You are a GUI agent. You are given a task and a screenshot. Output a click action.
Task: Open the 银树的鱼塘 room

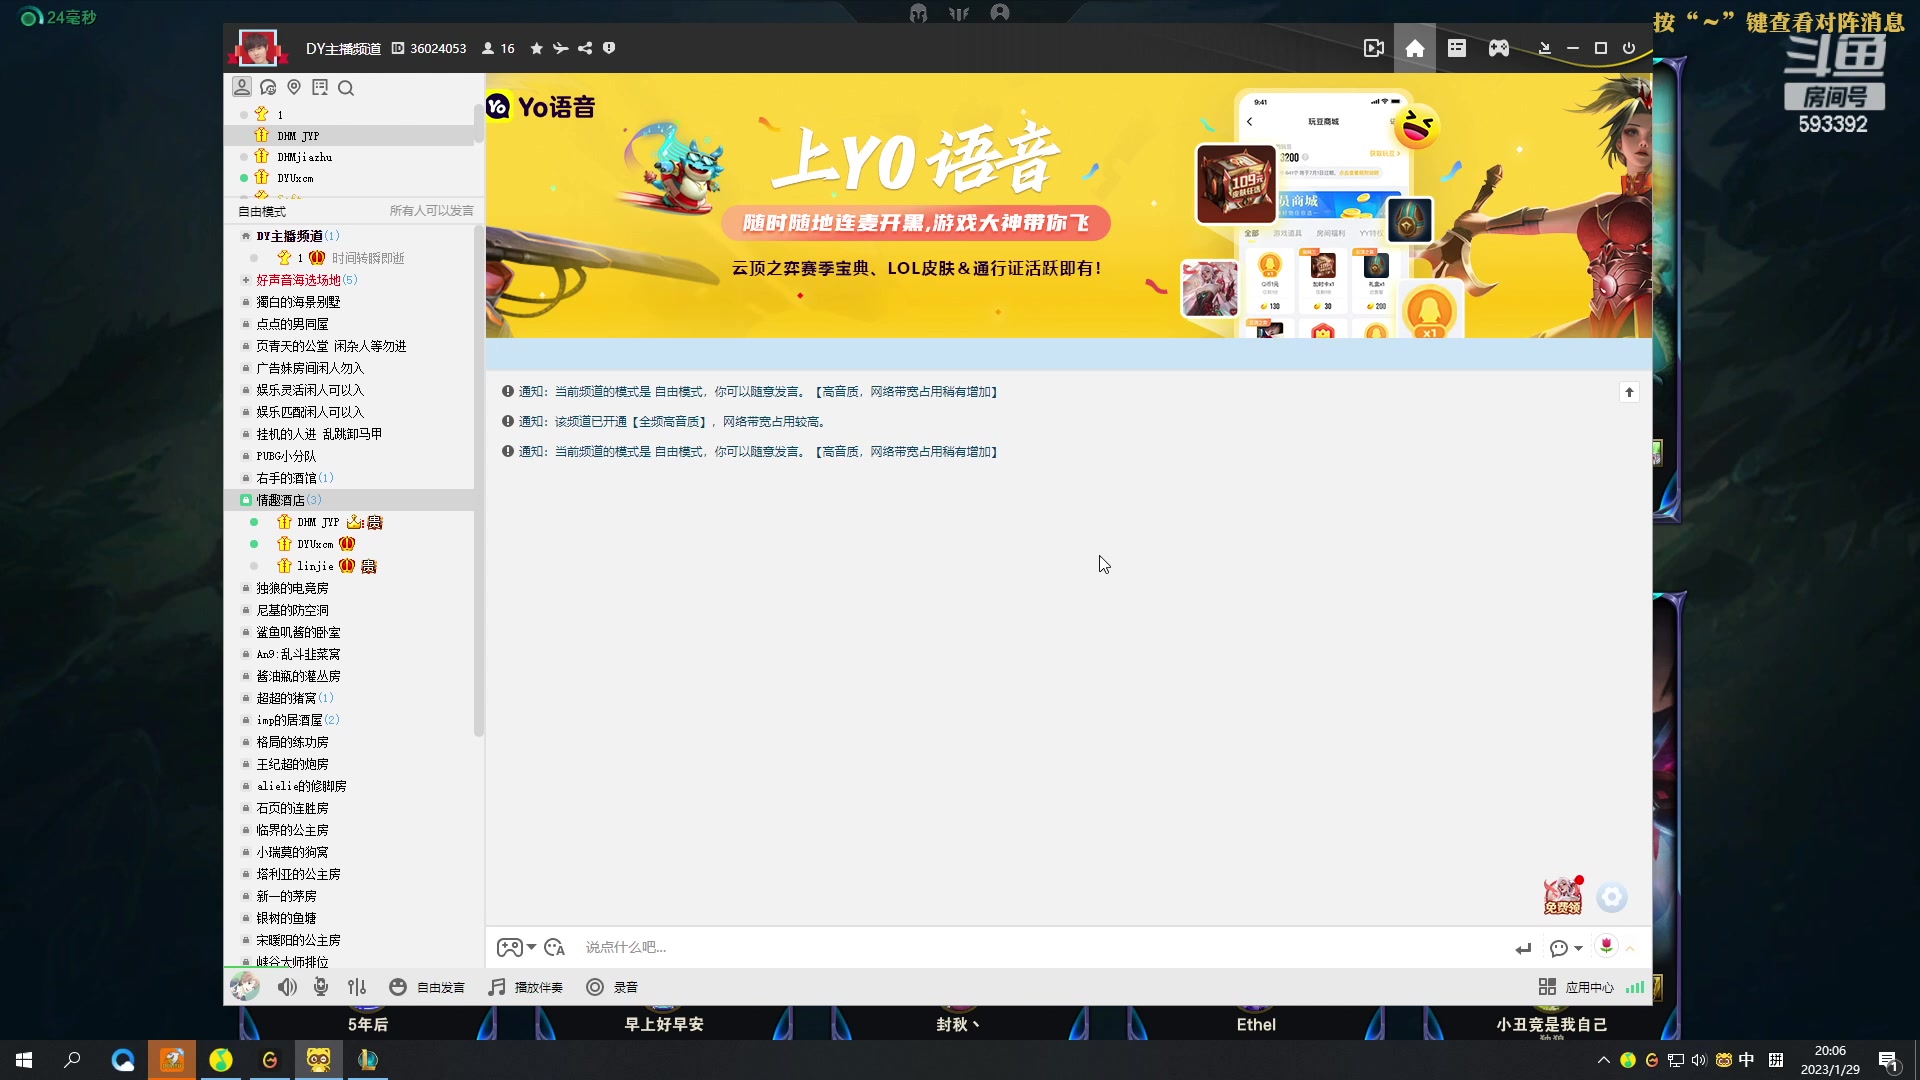(x=286, y=918)
